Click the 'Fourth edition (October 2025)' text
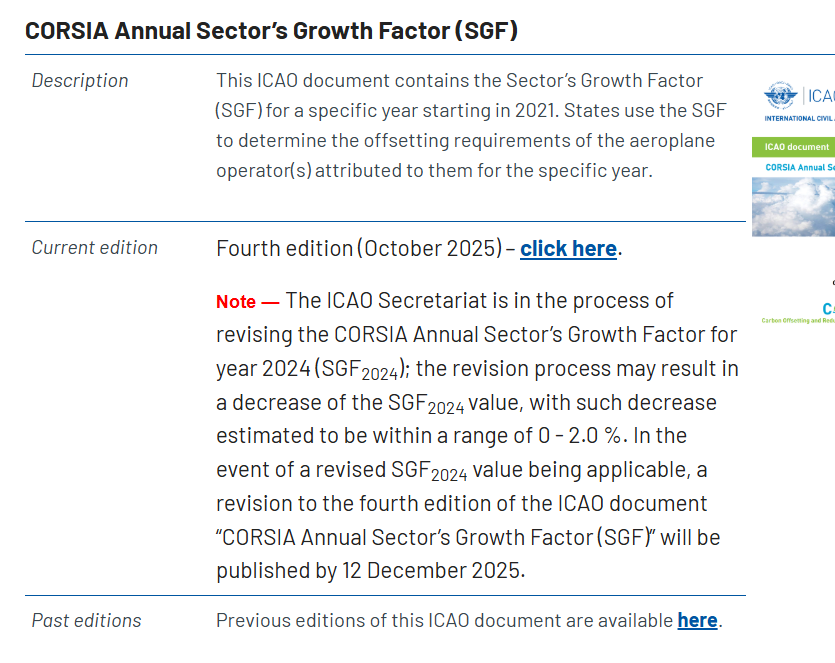Viewport: 835px width, 663px height. point(359,249)
